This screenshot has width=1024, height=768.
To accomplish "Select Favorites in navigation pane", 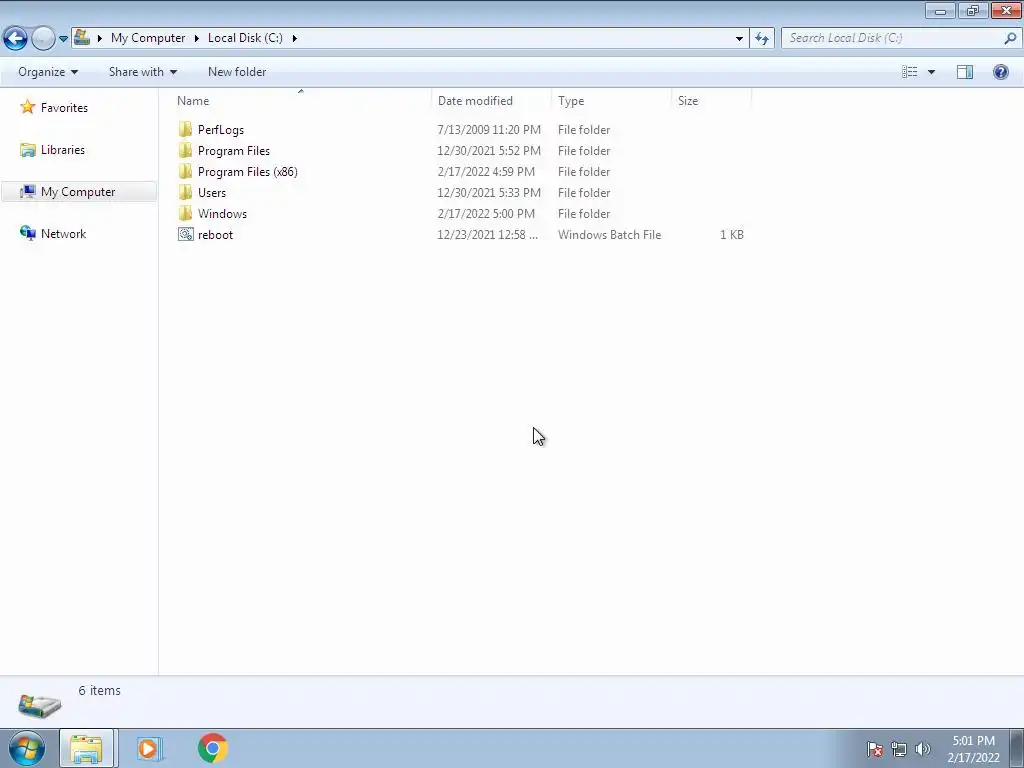I will coord(64,108).
